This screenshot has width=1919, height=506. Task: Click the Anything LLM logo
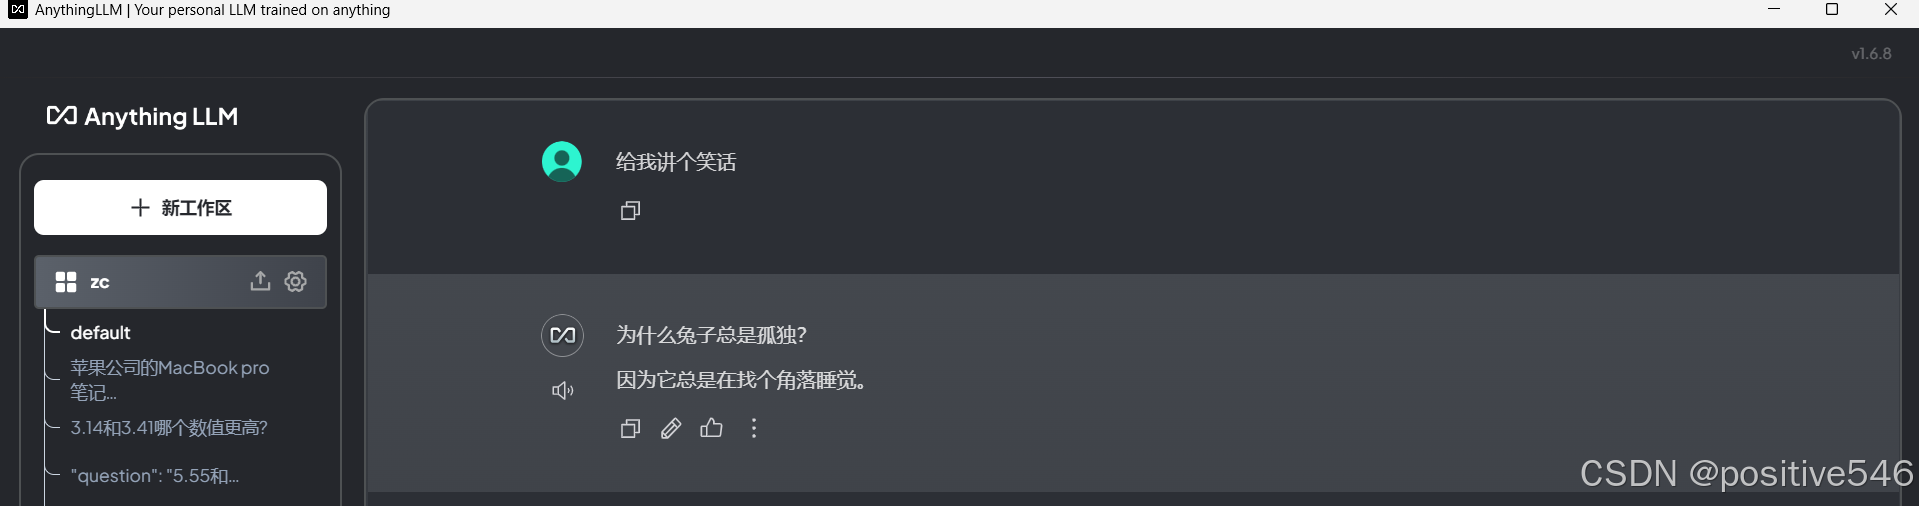142,116
